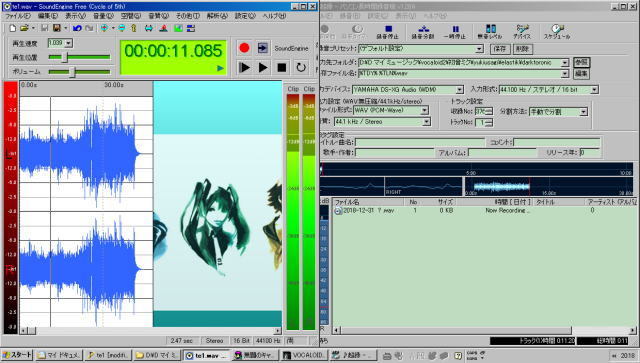
Task: Click the スケジュール schedule icon
Action: pyautogui.click(x=557, y=32)
